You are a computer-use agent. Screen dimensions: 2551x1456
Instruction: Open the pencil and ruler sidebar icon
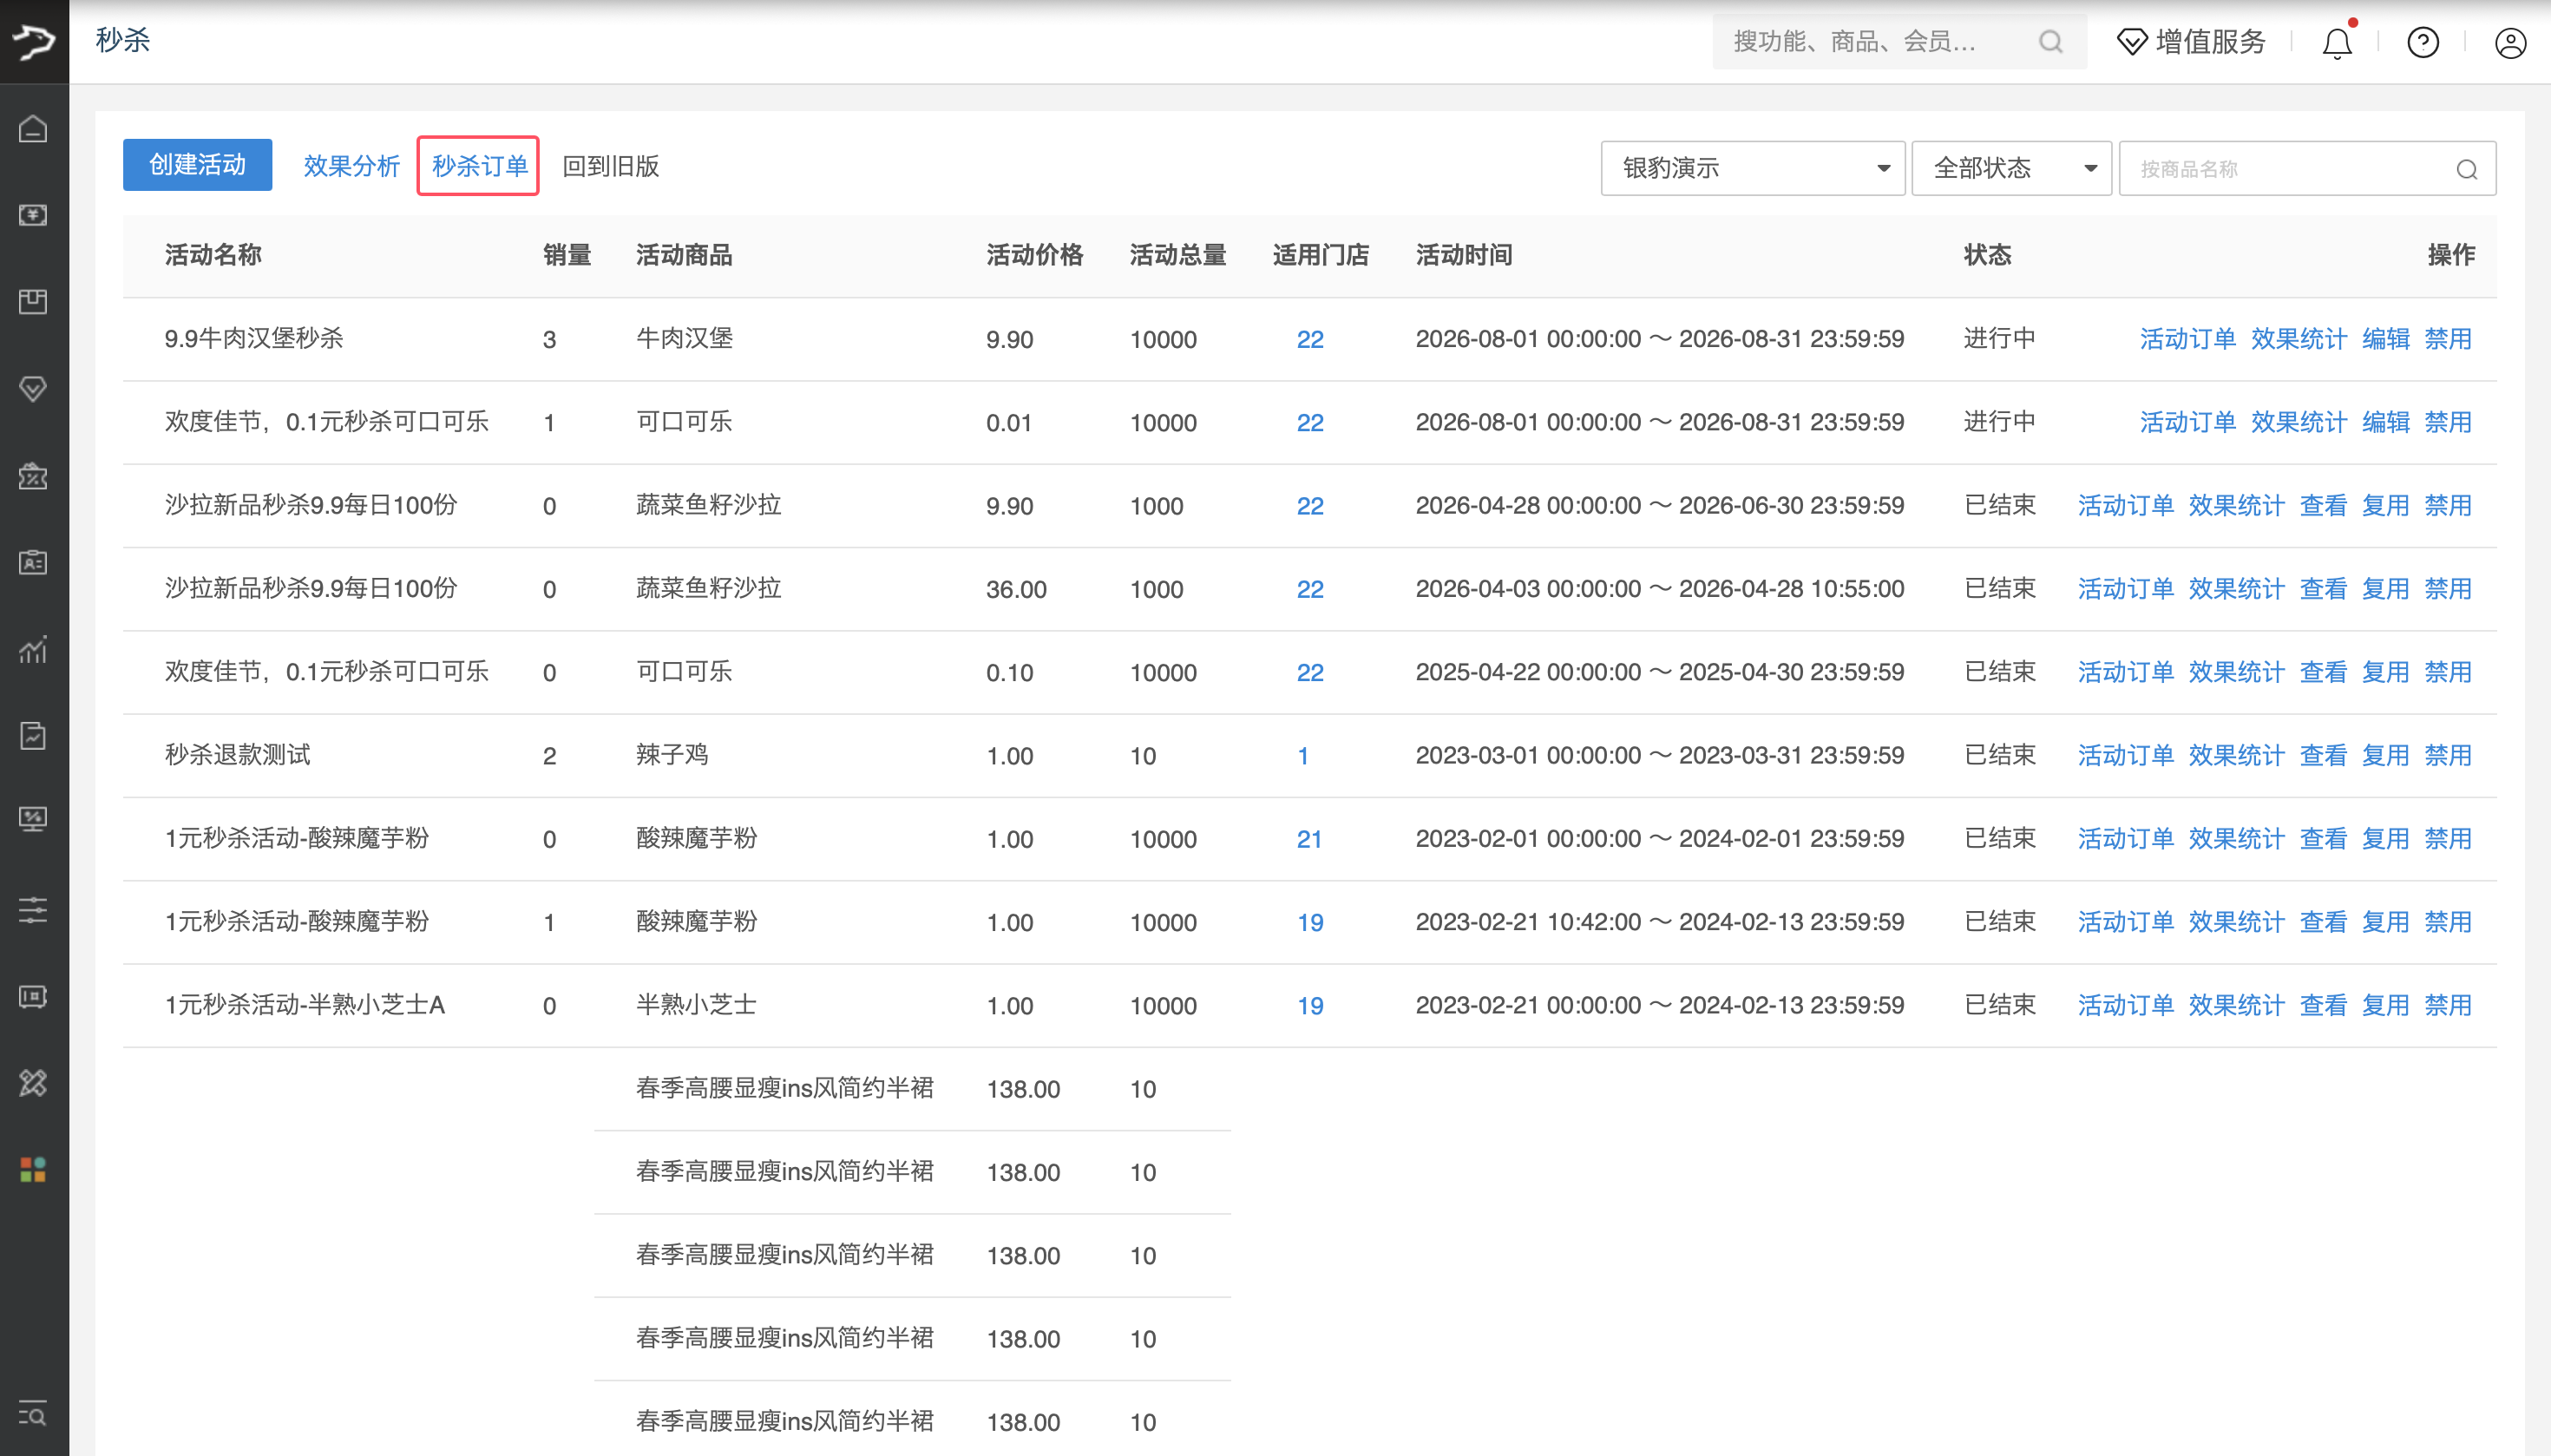pos(33,1083)
